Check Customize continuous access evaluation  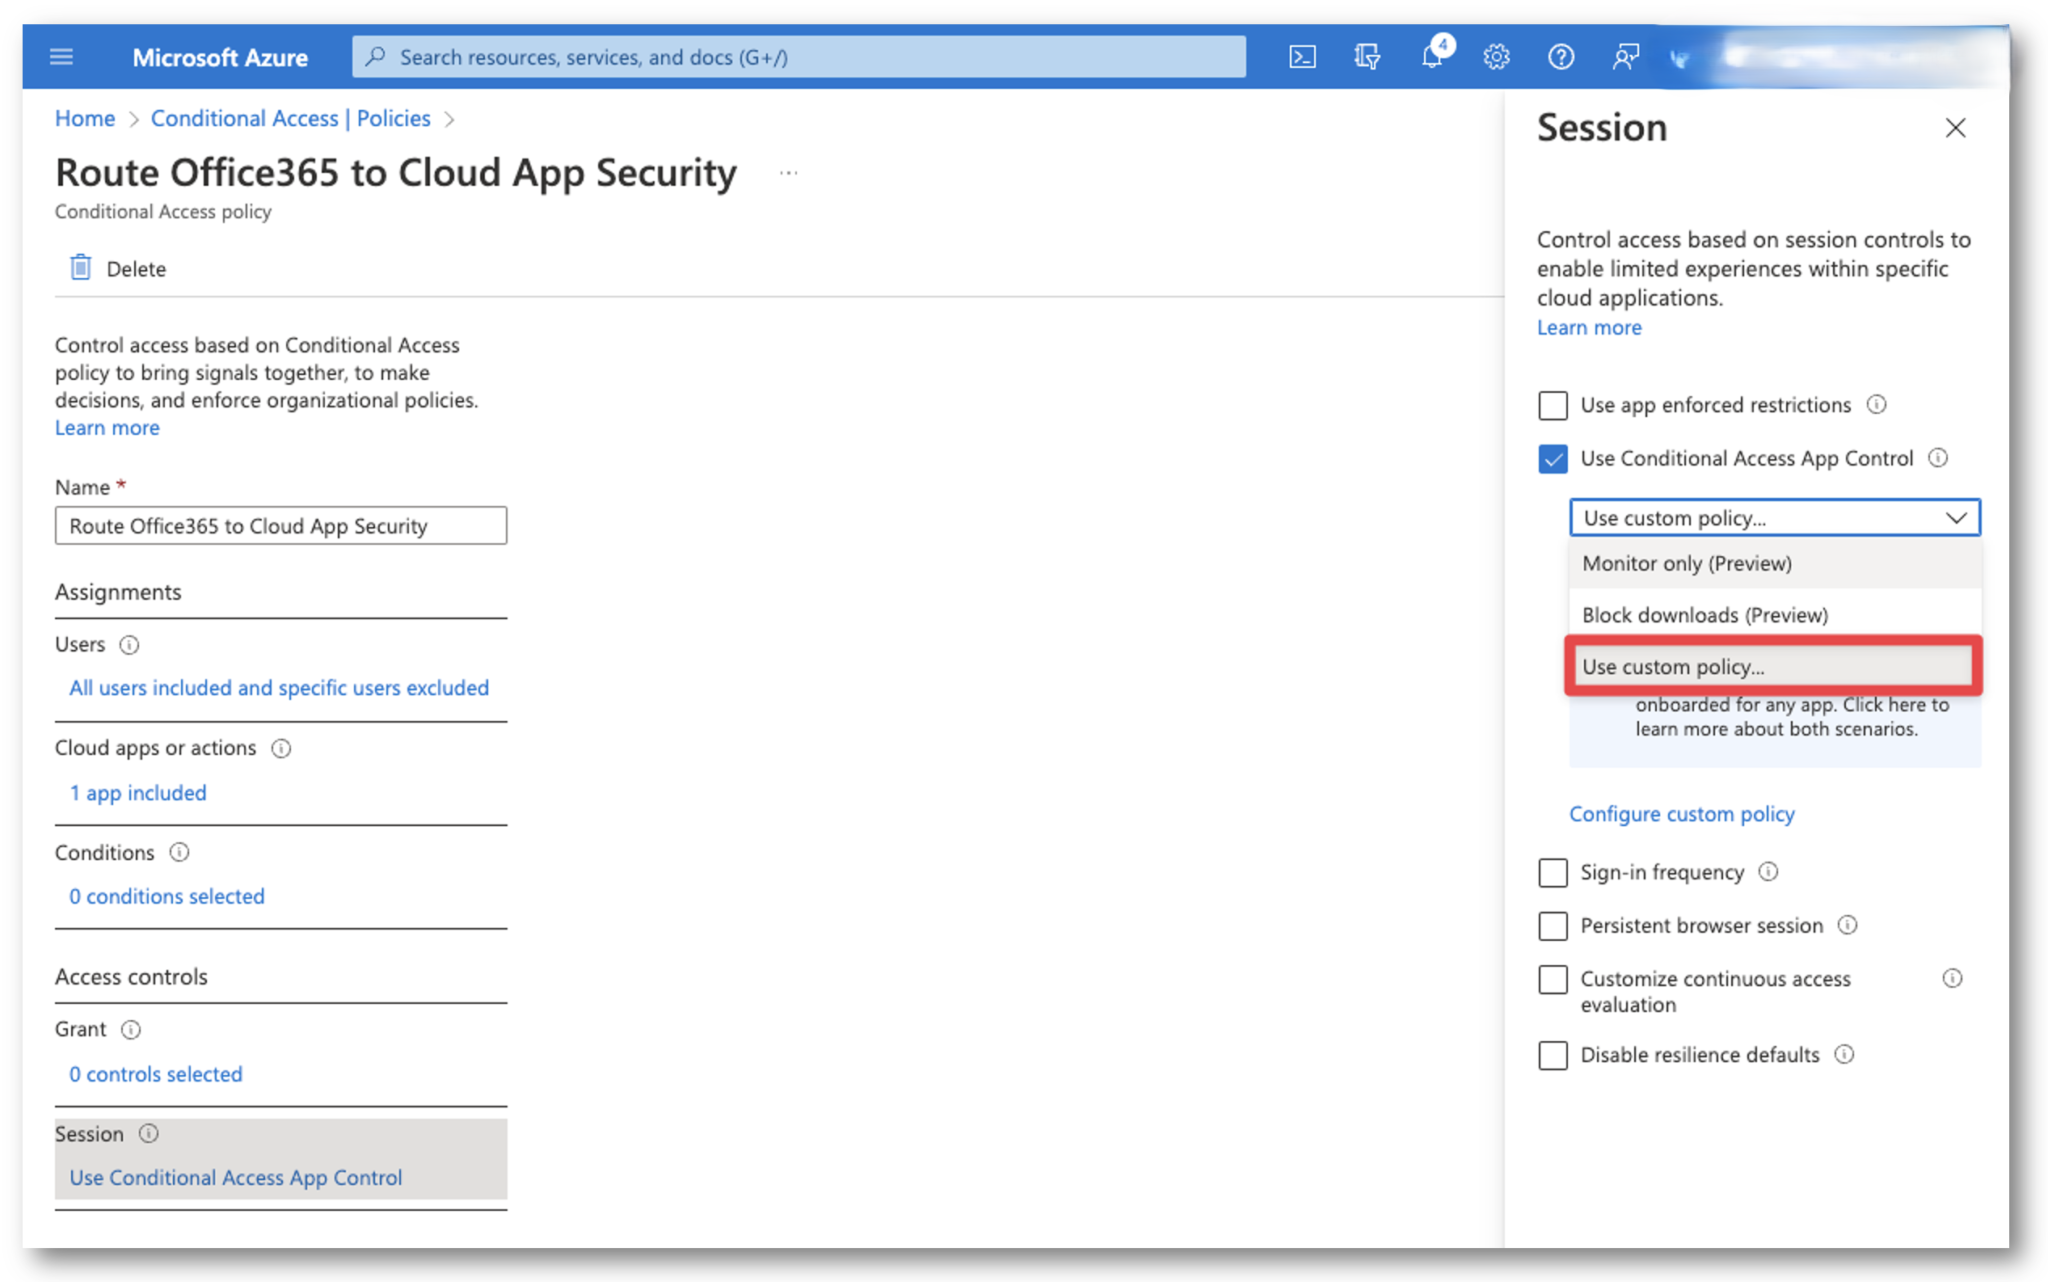[1552, 979]
